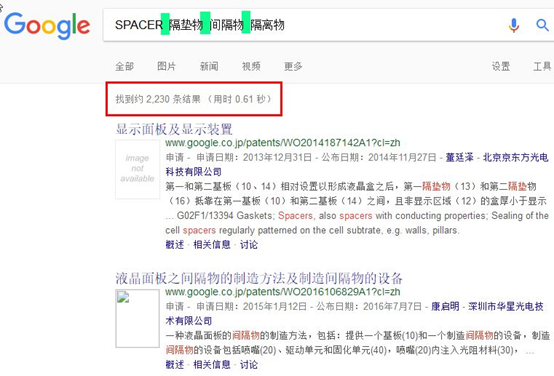Select the 全部 tab

(x=124, y=66)
